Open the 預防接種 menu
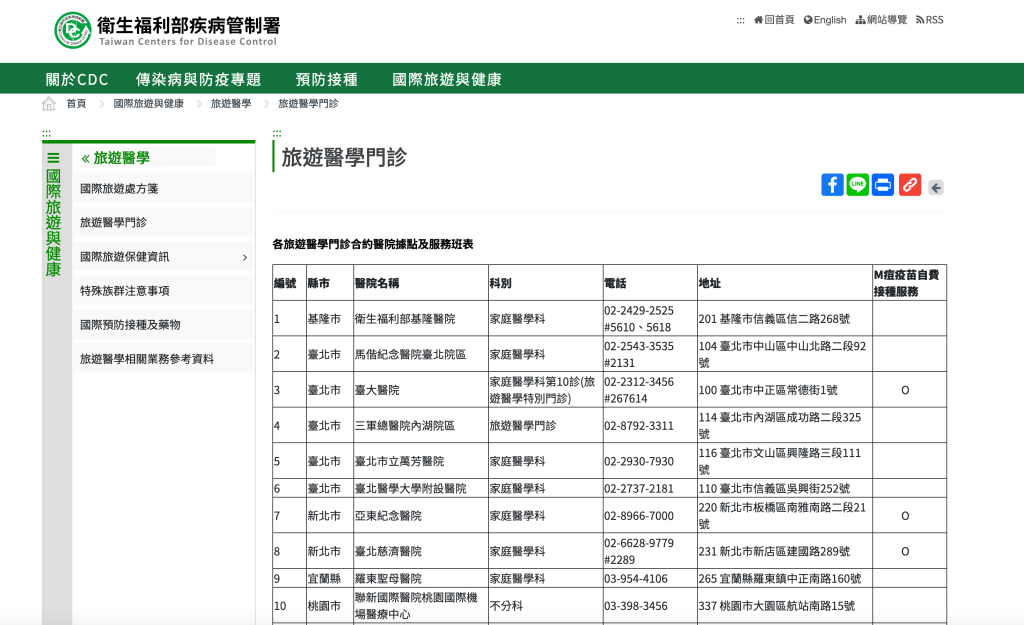 coord(327,80)
